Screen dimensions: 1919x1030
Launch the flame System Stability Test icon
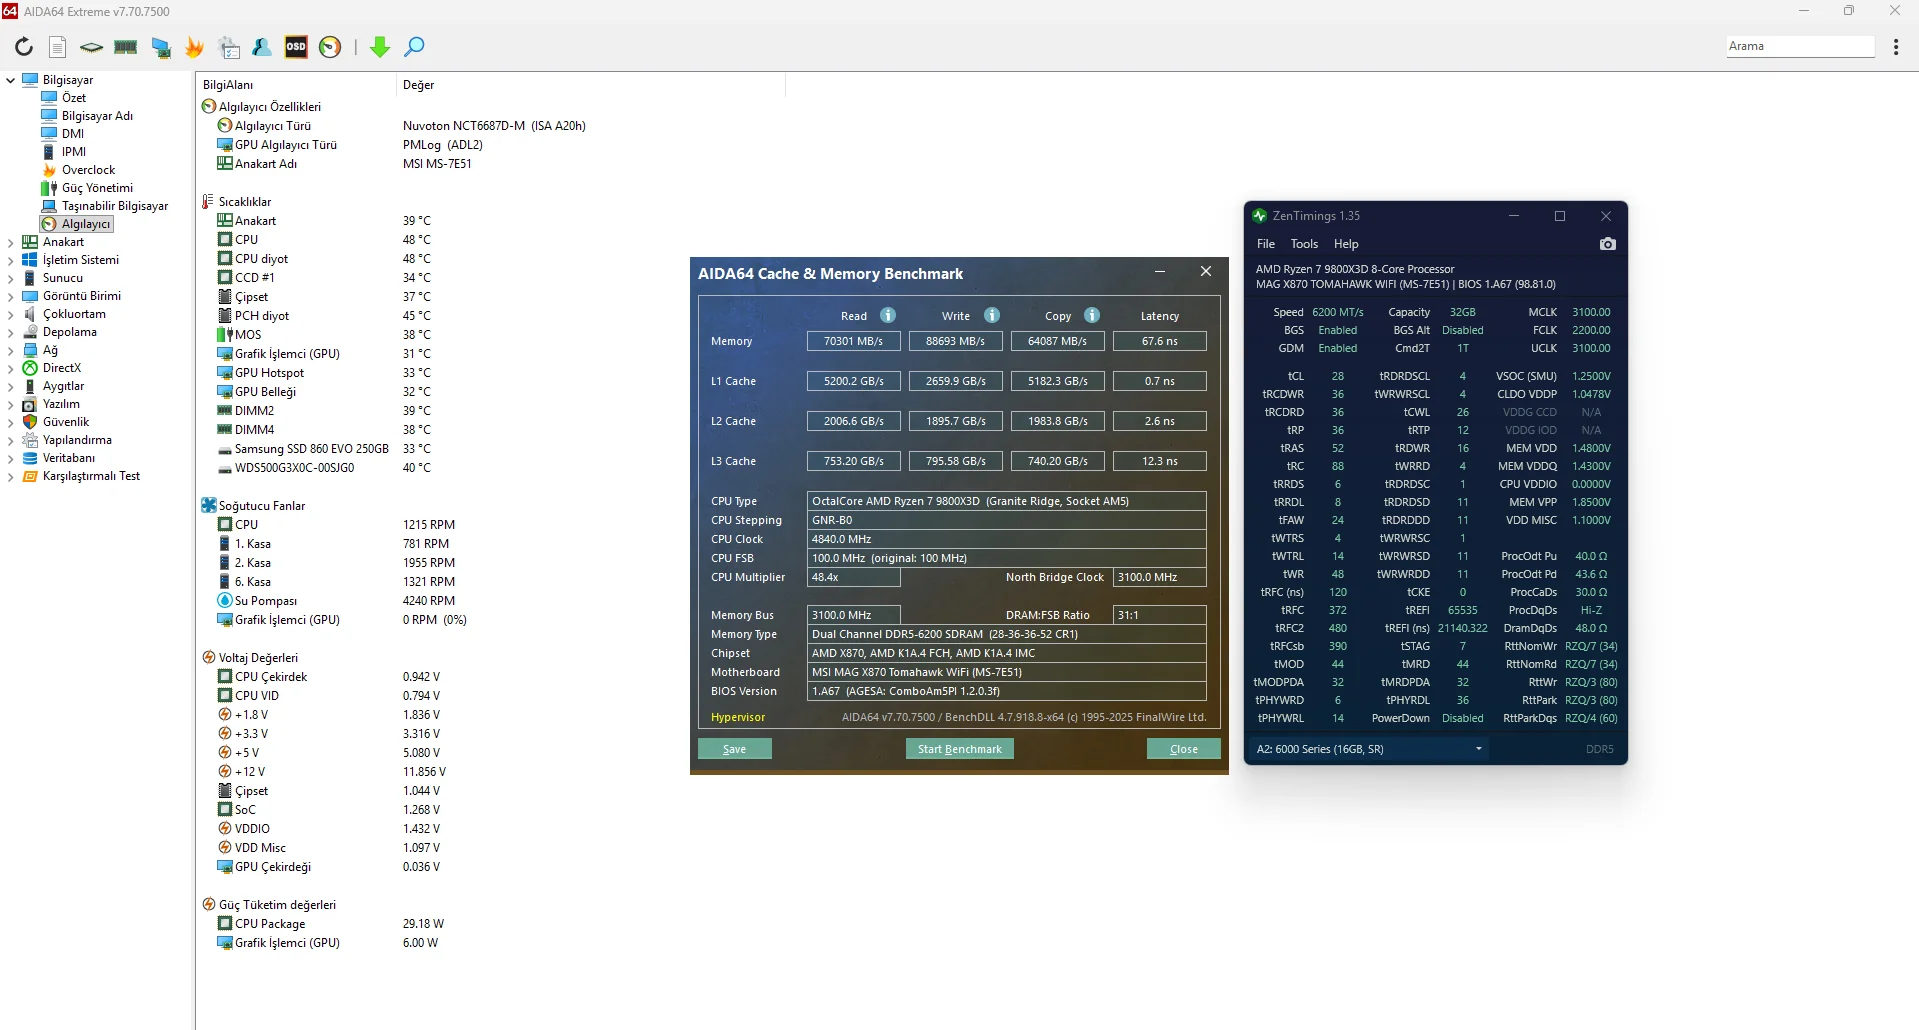point(195,47)
